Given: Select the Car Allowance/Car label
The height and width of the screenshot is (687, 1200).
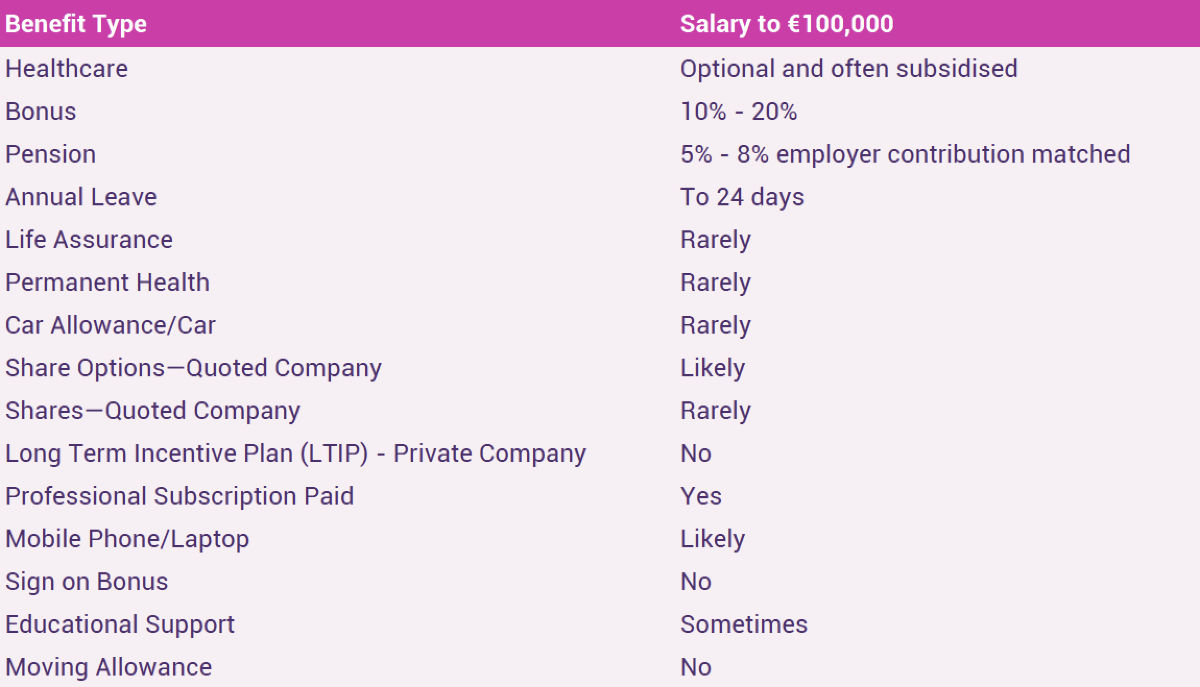Looking at the screenshot, I should [111, 326].
